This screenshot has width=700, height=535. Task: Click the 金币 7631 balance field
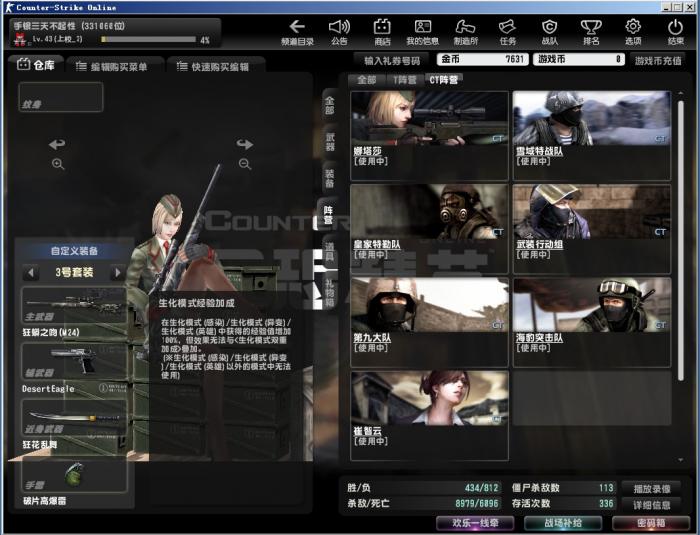point(483,59)
